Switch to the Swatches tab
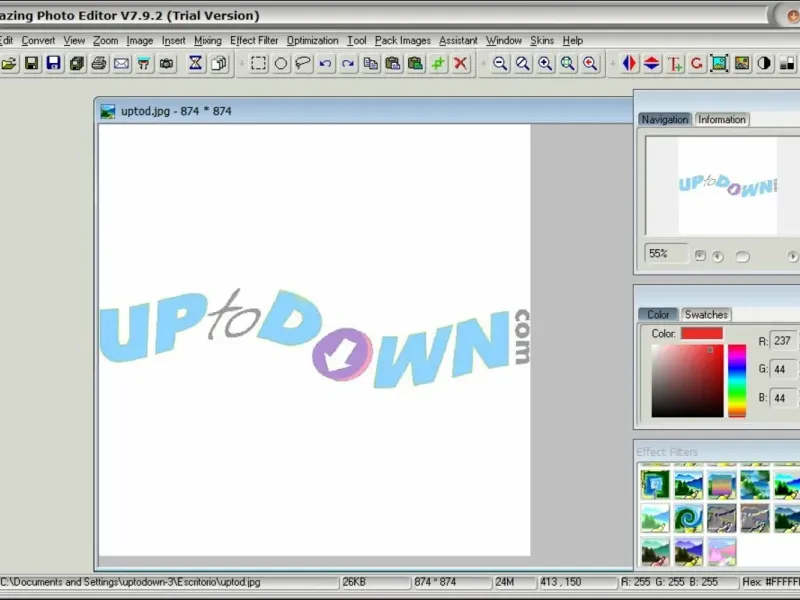Screen dimensions: 800x600 click(x=706, y=314)
